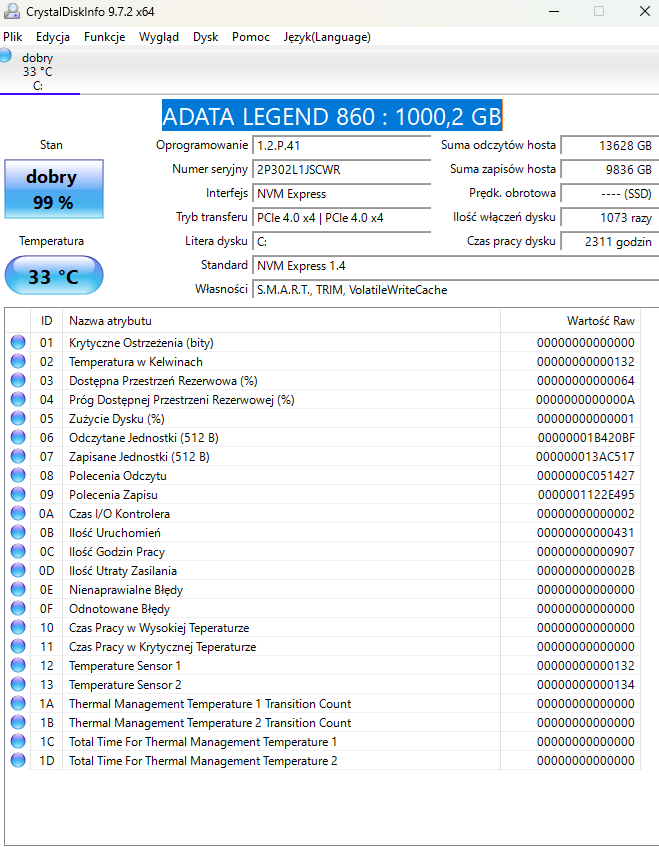Viewport: 659px width, 847px height.
Task: Open the Pomoc menu
Action: click(251, 37)
